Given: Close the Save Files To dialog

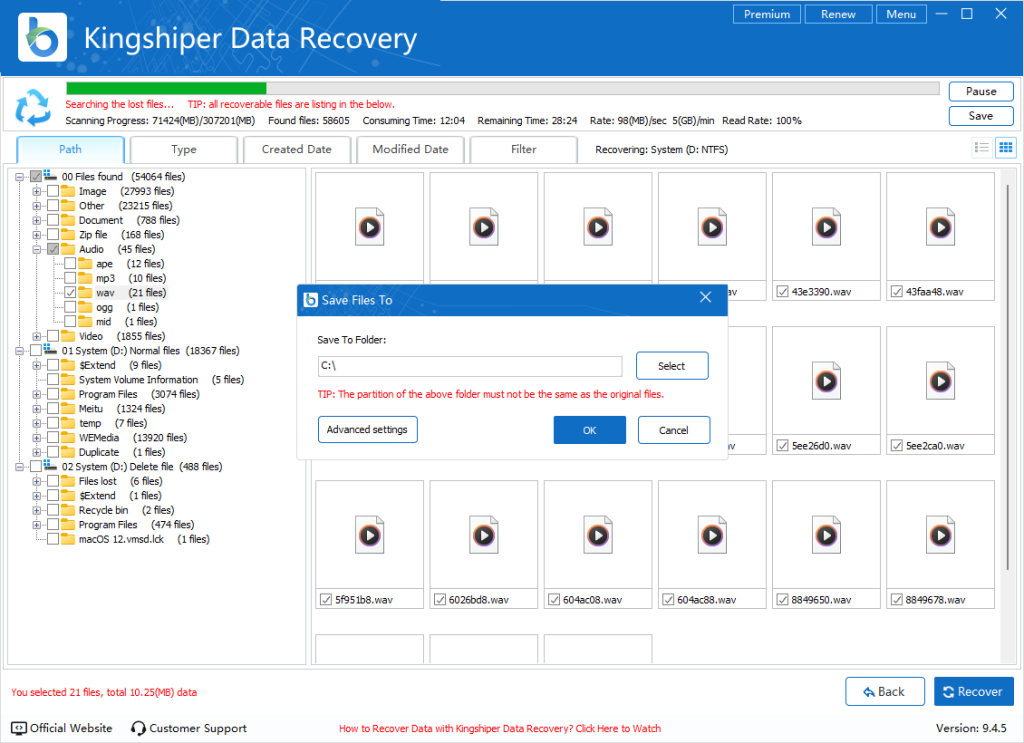Looking at the screenshot, I should (705, 297).
